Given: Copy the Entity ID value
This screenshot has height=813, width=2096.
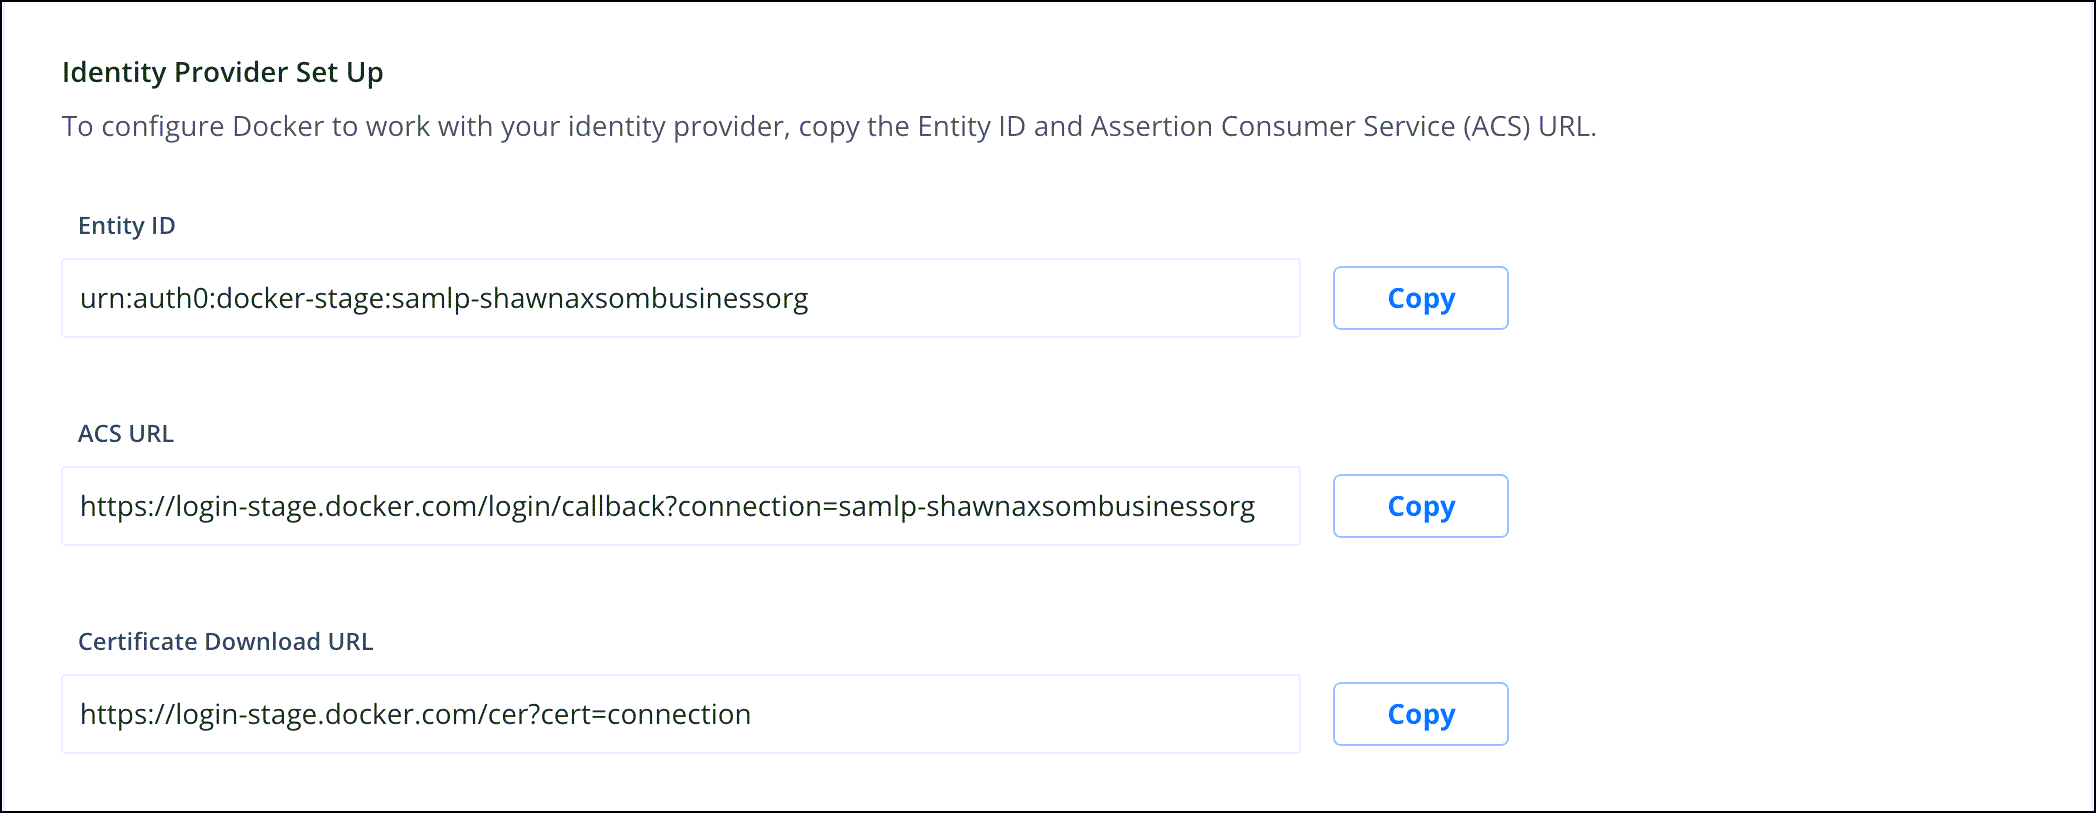Looking at the screenshot, I should [x=1420, y=298].
